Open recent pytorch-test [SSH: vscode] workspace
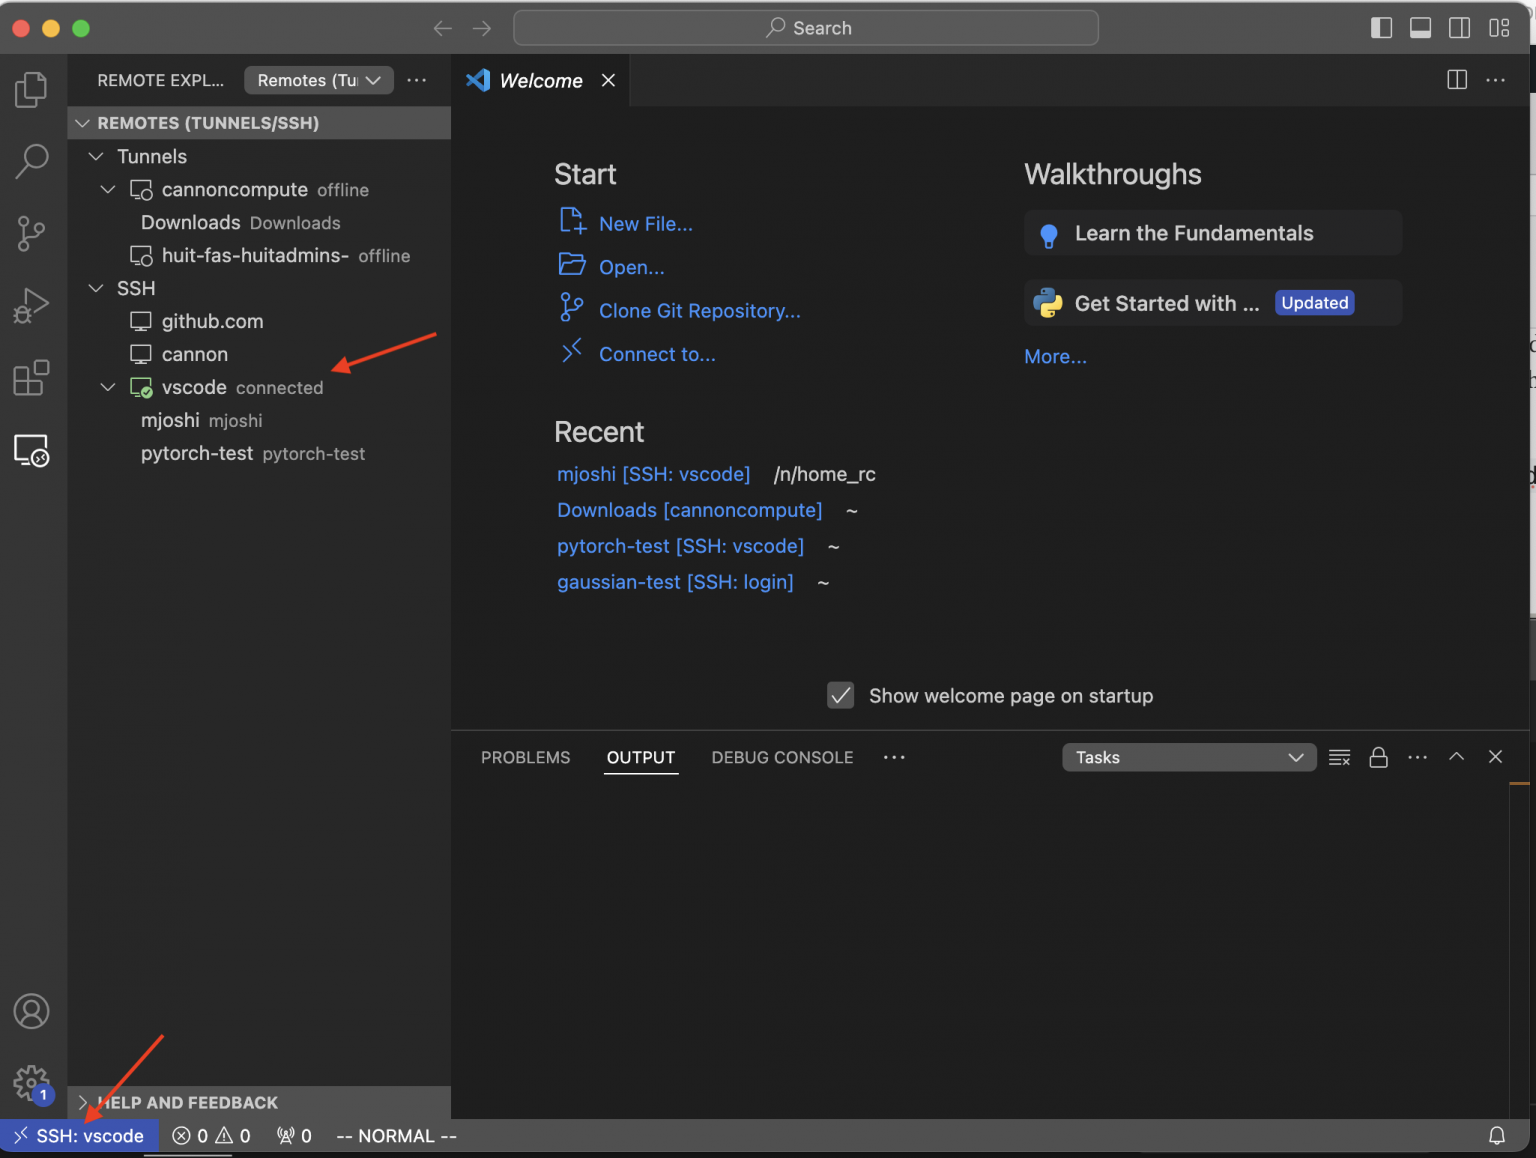1536x1158 pixels. click(680, 546)
